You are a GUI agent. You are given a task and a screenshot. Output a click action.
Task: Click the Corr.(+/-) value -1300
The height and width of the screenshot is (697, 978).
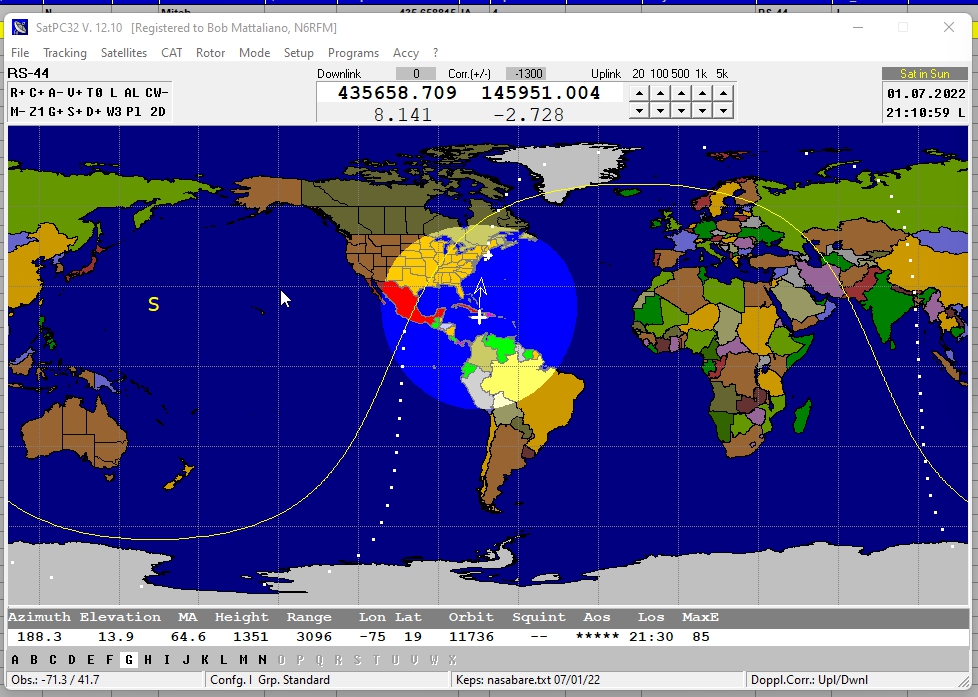[526, 74]
